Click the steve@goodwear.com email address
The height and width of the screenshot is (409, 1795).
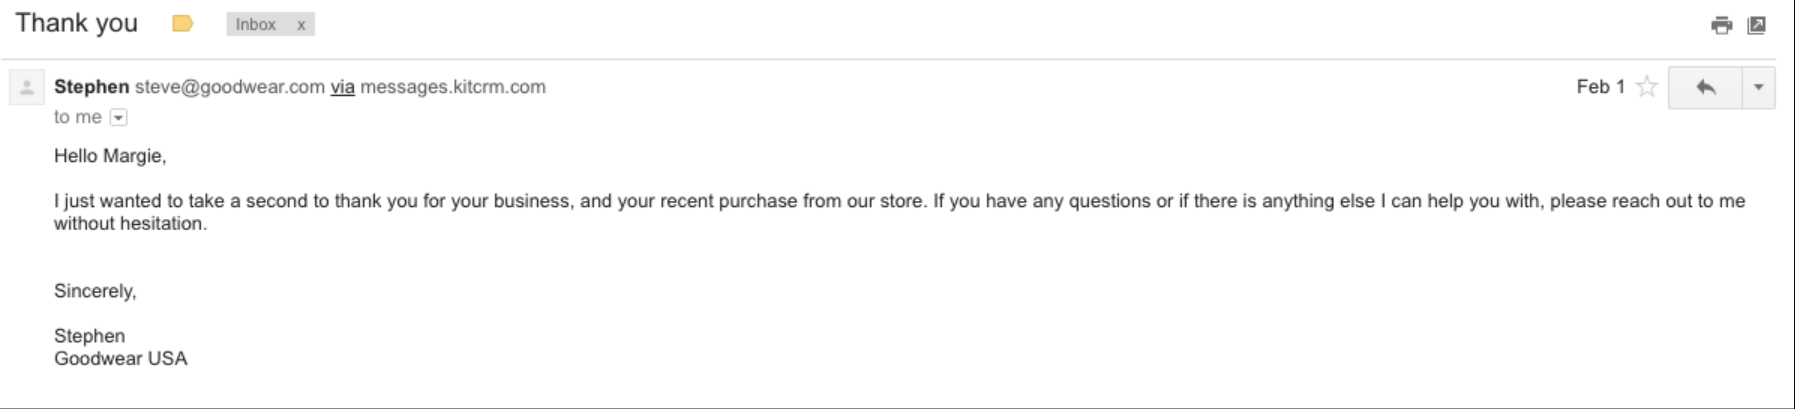tap(230, 87)
